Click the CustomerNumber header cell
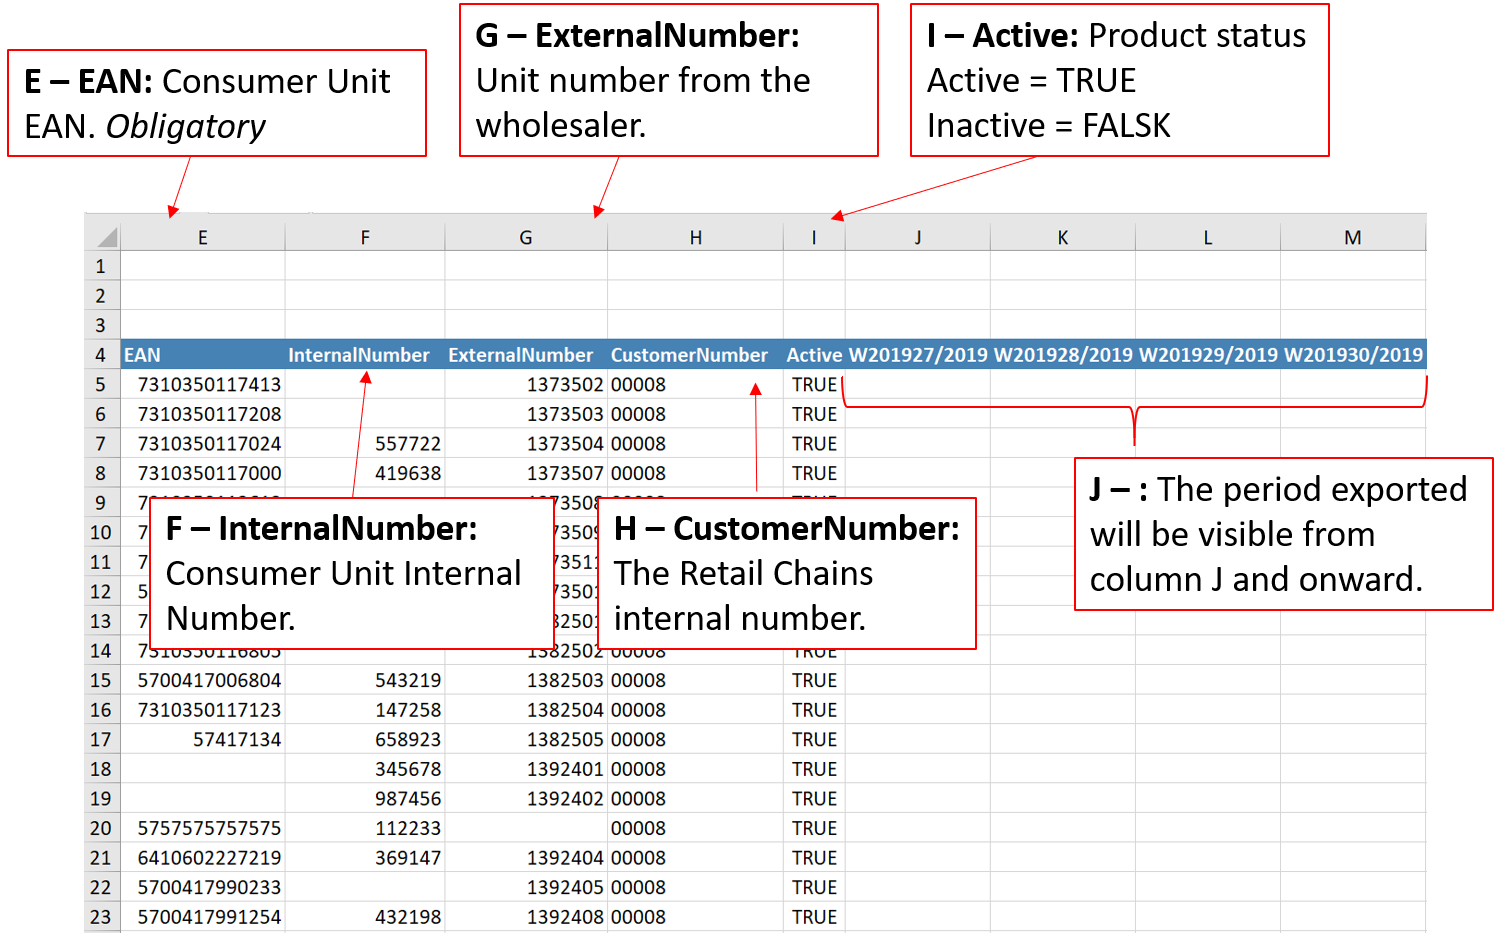Screen dimensions: 1500x933 [694, 355]
